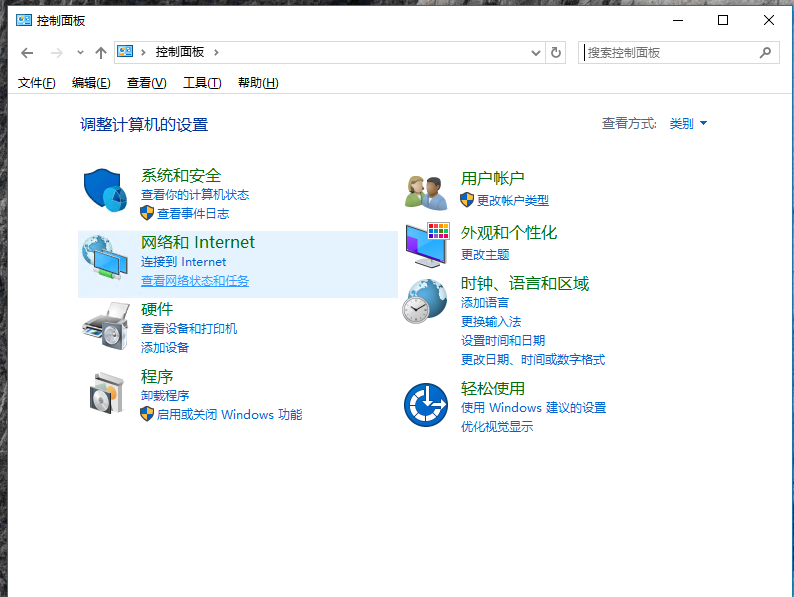Click the Forward arrow in navigation bar

point(57,53)
